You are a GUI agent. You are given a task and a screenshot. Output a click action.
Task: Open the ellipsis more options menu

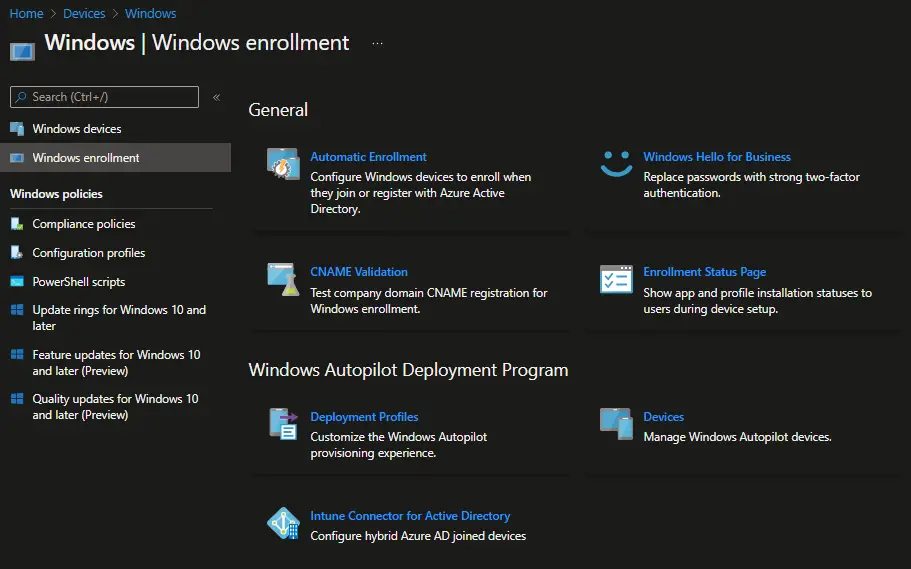(378, 44)
